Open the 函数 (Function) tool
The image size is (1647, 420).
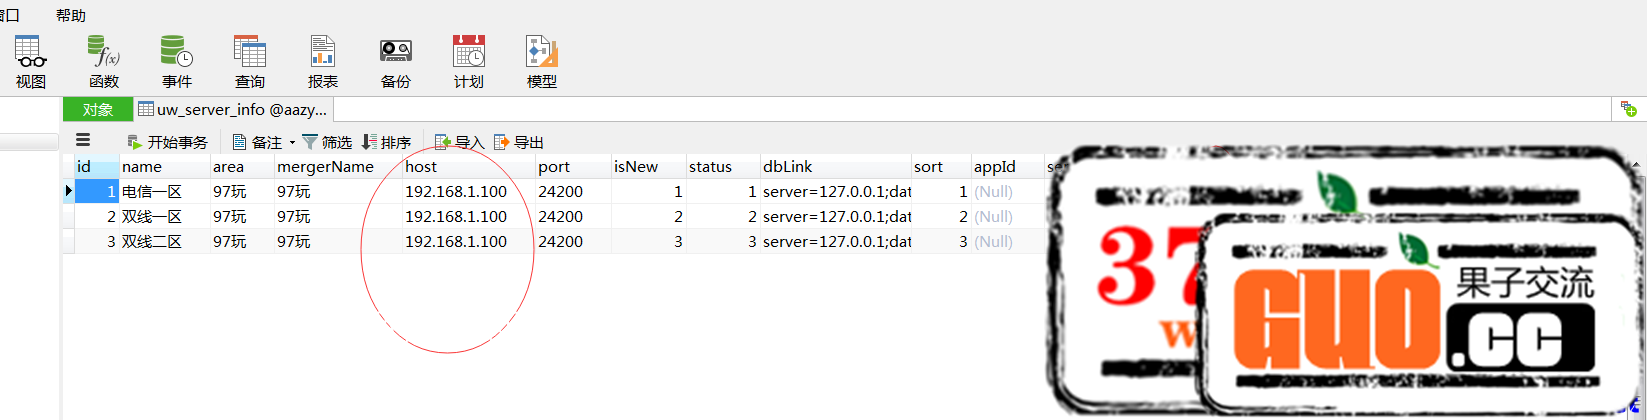pyautogui.click(x=104, y=62)
